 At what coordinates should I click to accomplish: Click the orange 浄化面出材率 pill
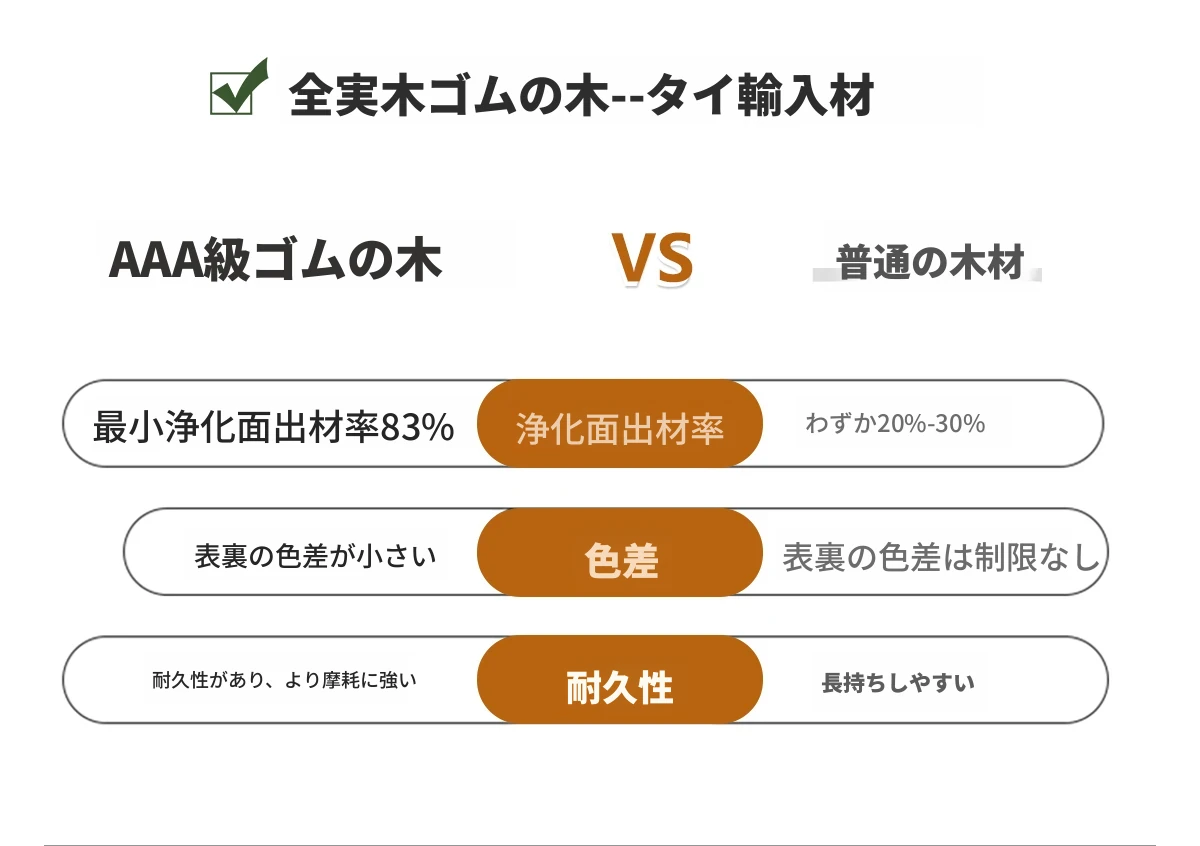(620, 424)
